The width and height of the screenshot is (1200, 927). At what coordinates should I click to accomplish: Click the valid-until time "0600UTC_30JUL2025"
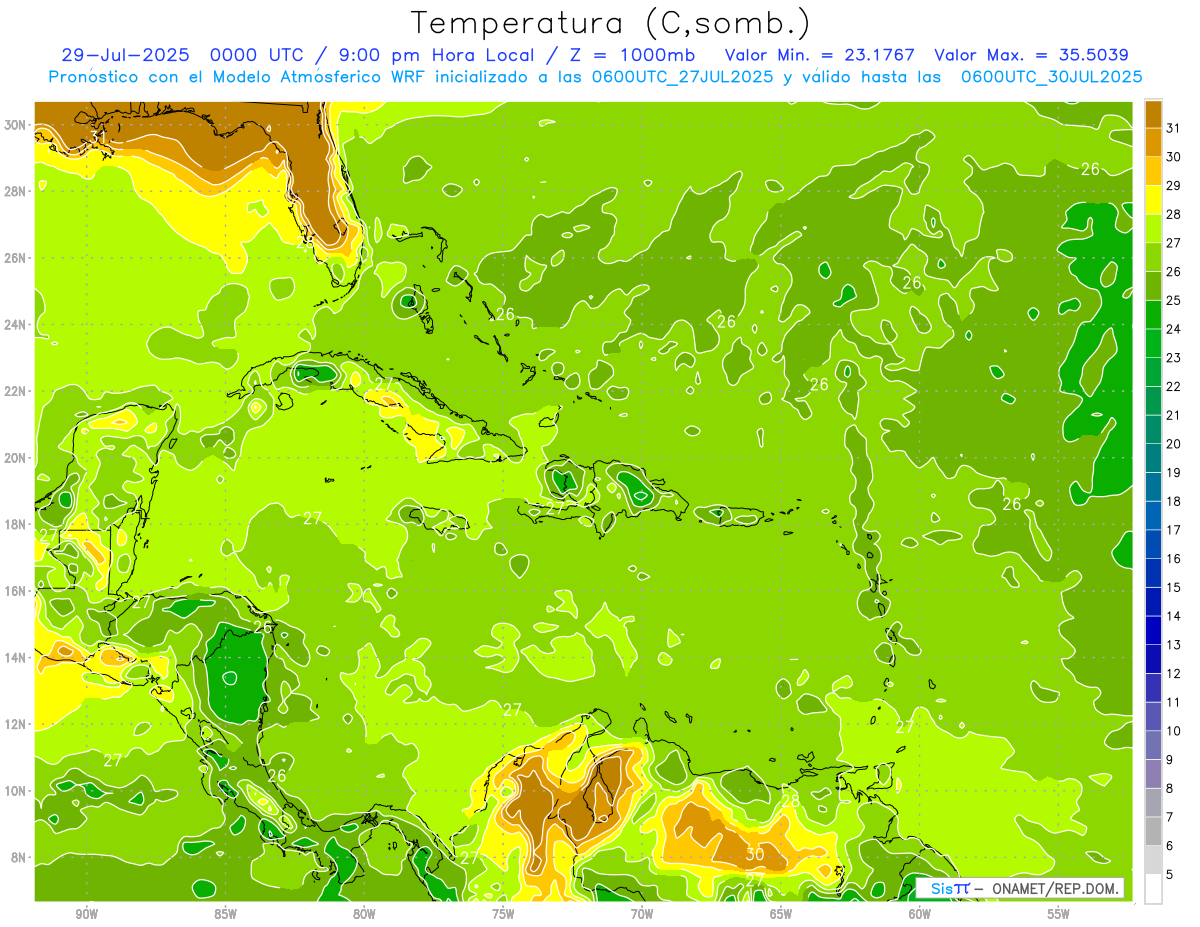pyautogui.click(x=1051, y=77)
